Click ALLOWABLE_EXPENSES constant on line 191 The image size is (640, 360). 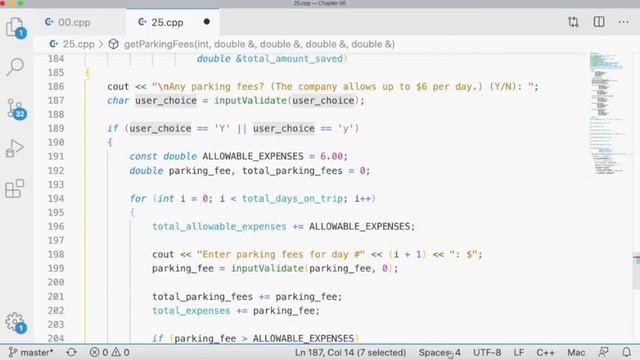(x=253, y=156)
